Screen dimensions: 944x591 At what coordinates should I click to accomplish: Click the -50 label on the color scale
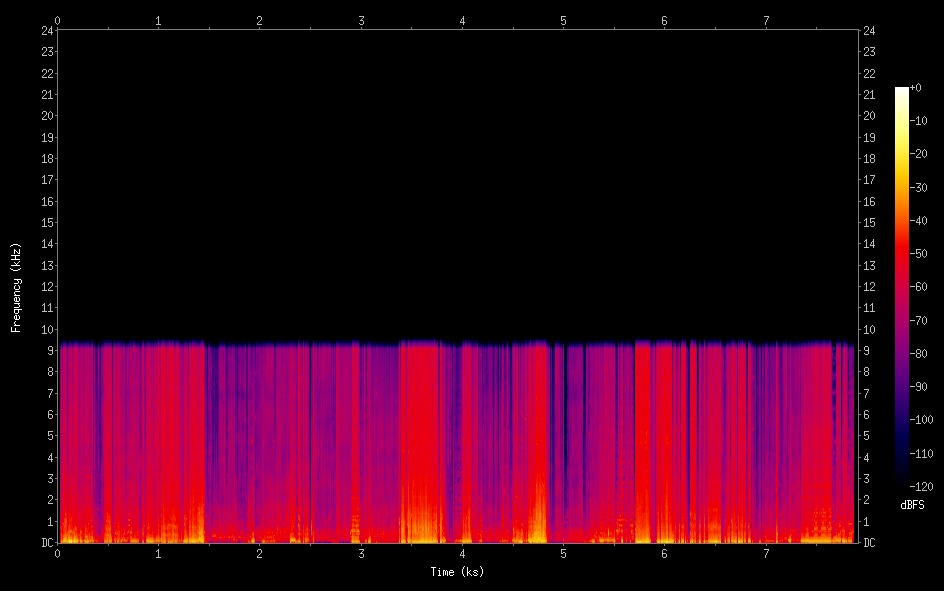click(x=920, y=255)
